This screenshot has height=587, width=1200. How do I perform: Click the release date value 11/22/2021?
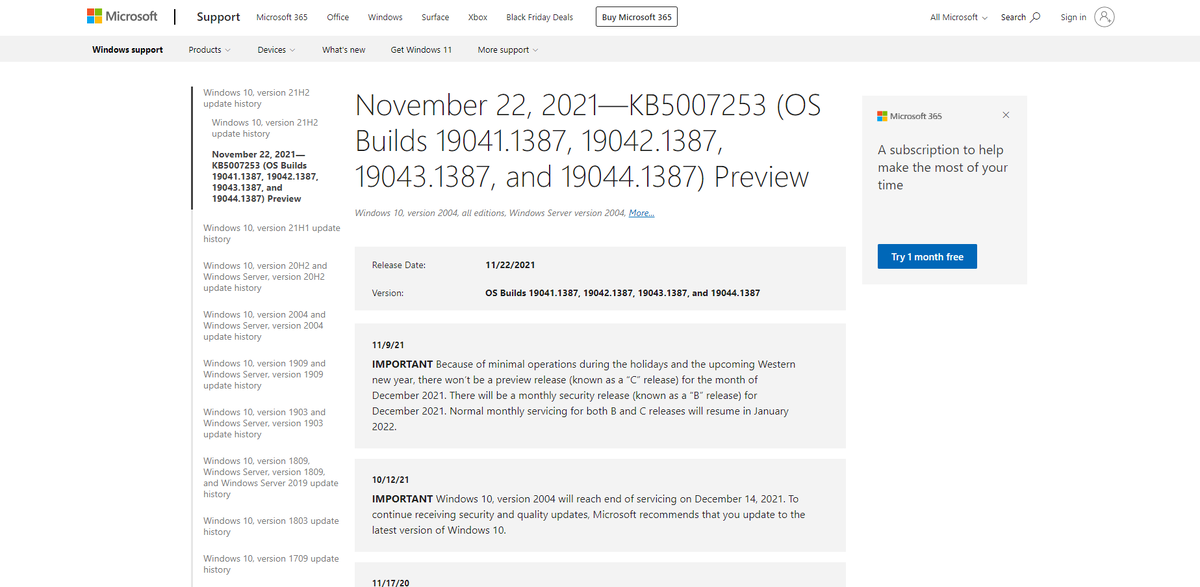point(510,265)
